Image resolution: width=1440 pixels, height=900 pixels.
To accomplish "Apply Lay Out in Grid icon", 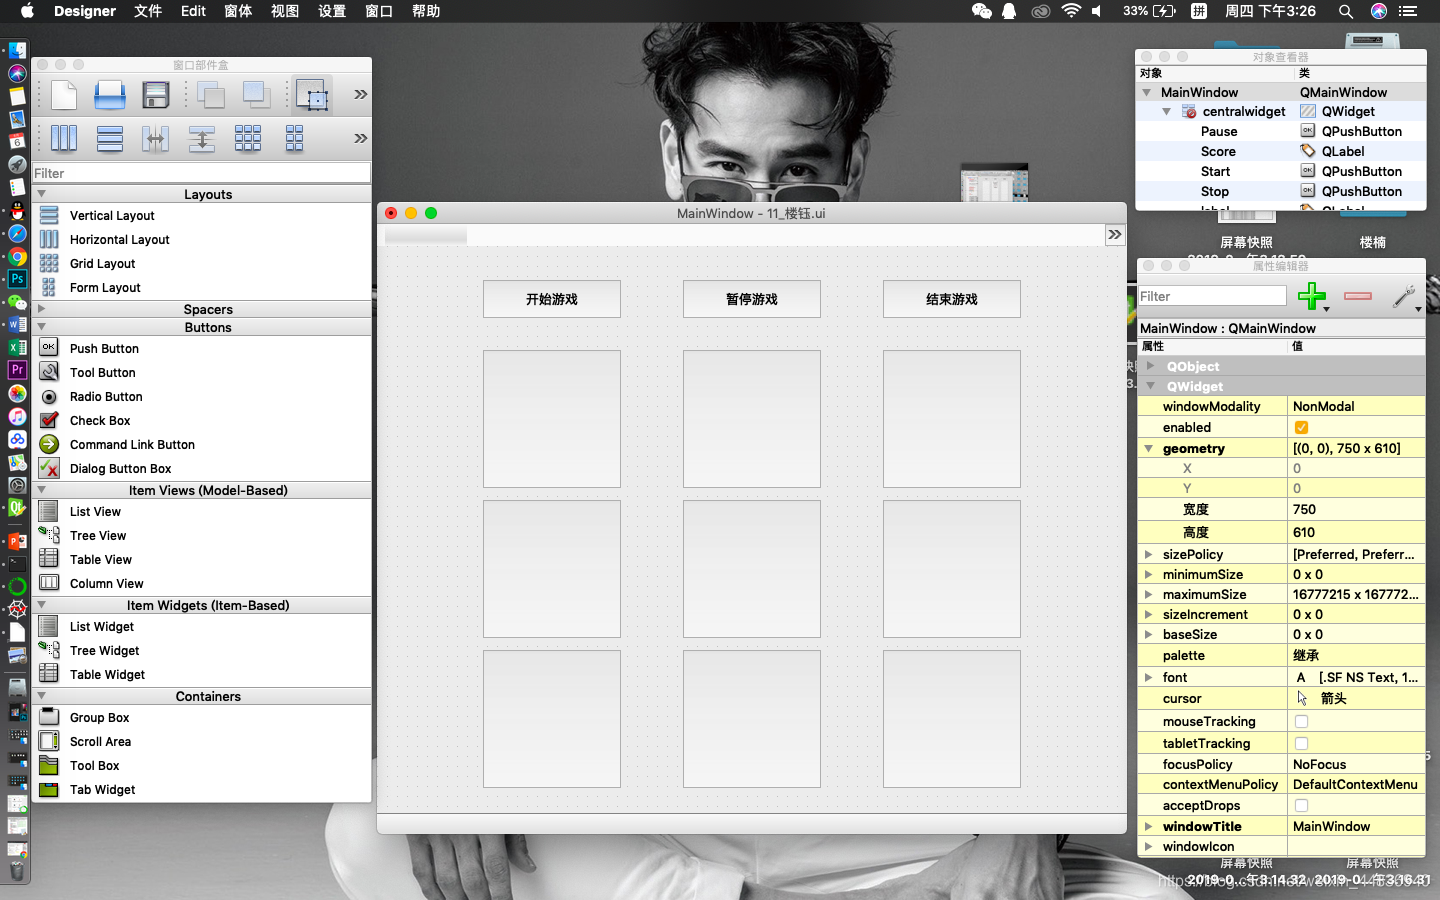I will [248, 138].
